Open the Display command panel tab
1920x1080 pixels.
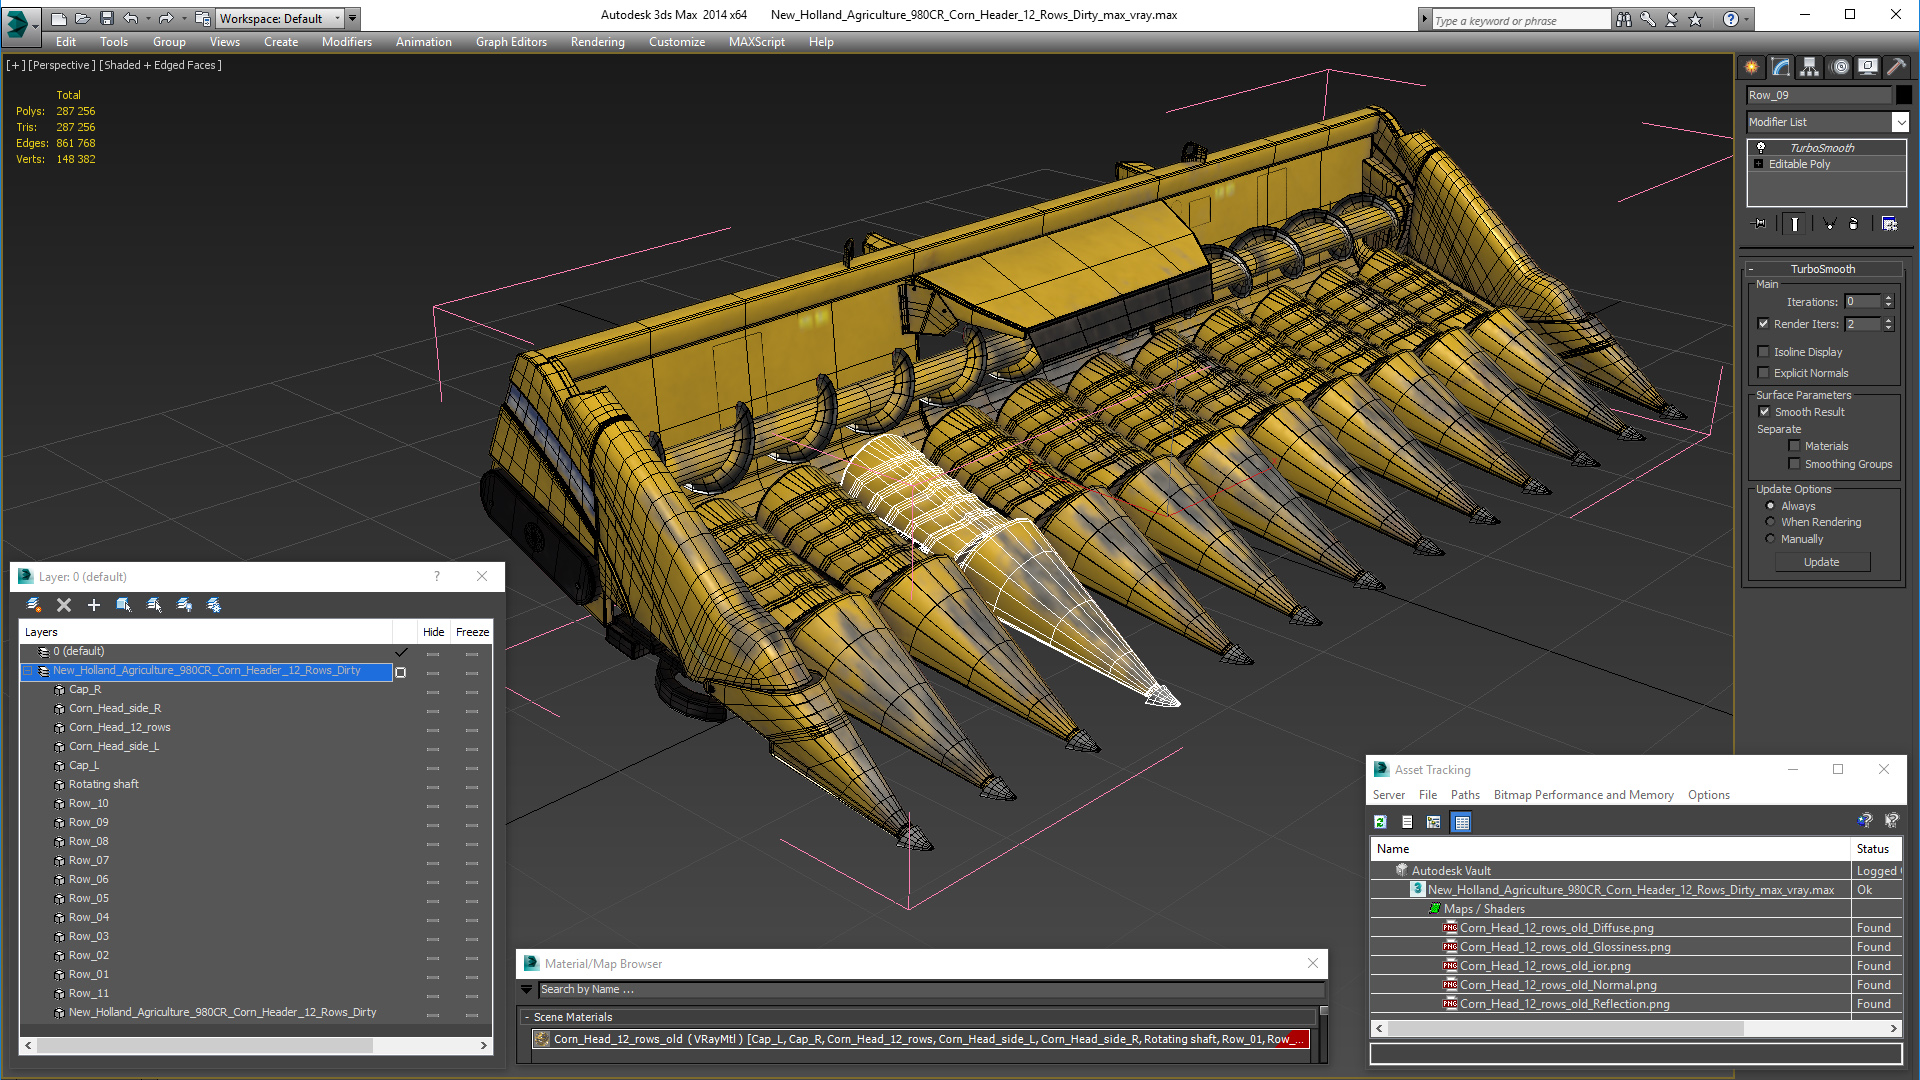click(x=1868, y=67)
